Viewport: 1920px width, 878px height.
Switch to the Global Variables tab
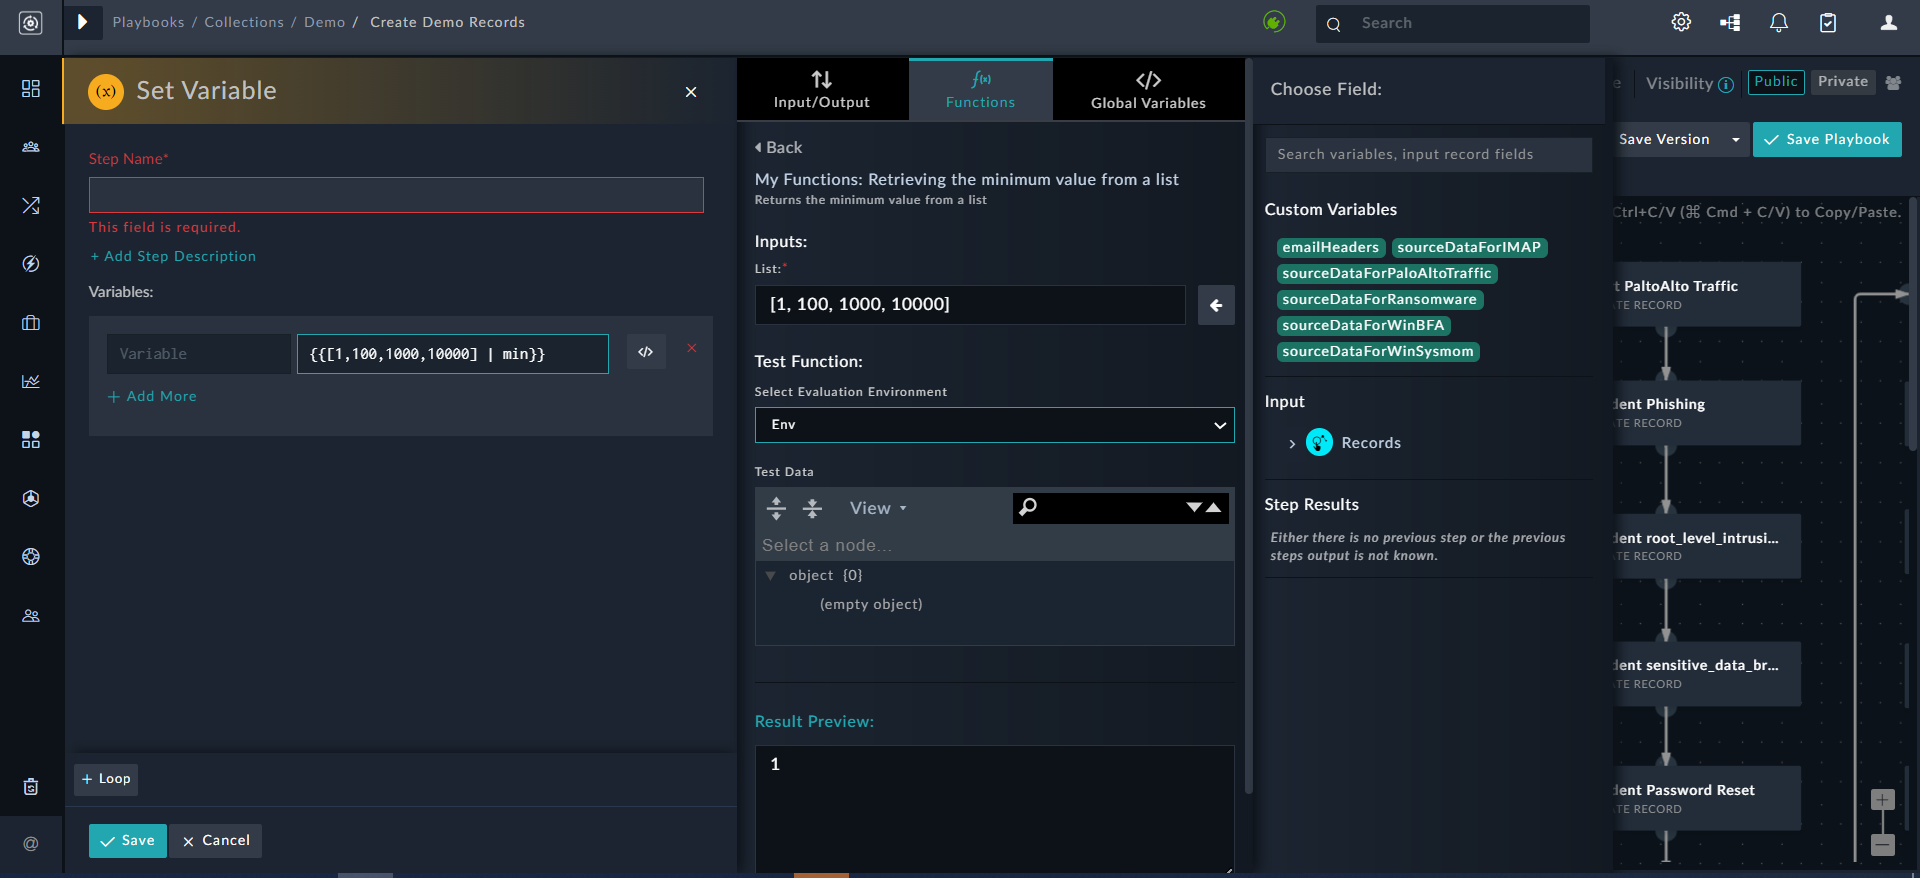1148,89
